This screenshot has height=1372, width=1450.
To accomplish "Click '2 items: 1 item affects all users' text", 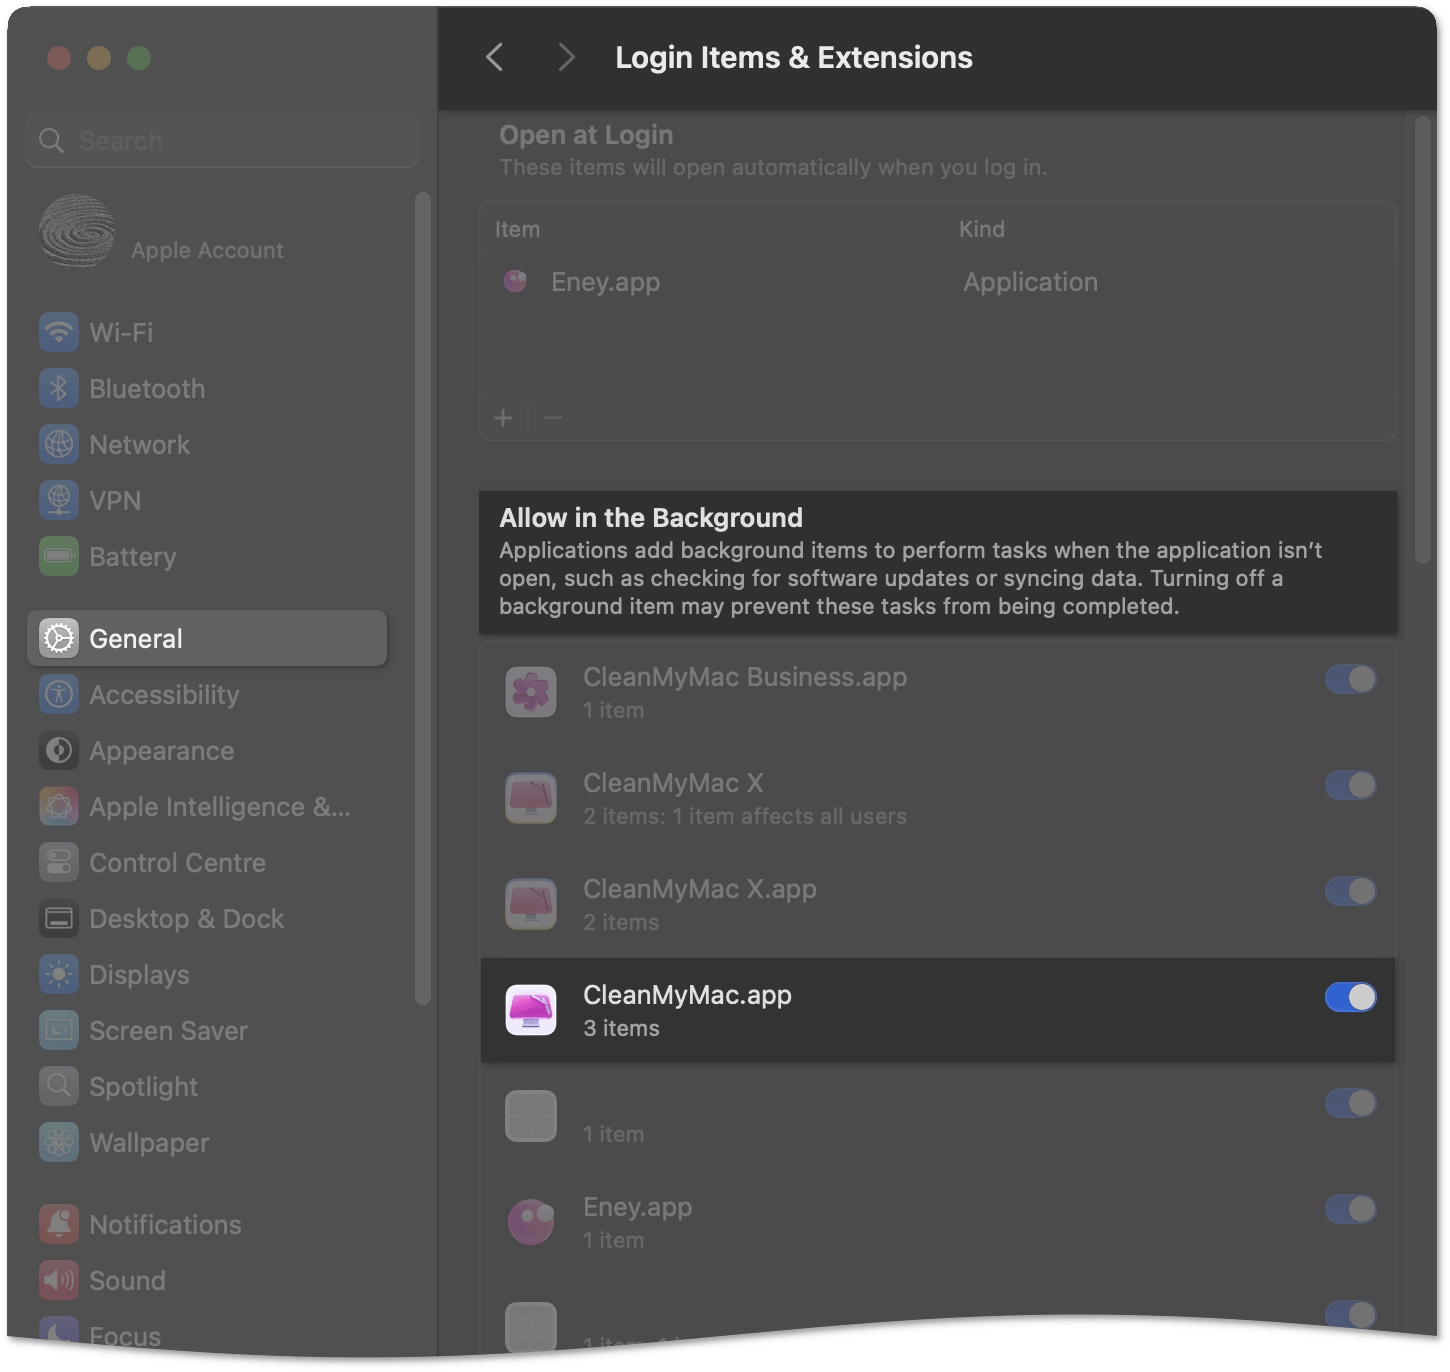I will 745,816.
